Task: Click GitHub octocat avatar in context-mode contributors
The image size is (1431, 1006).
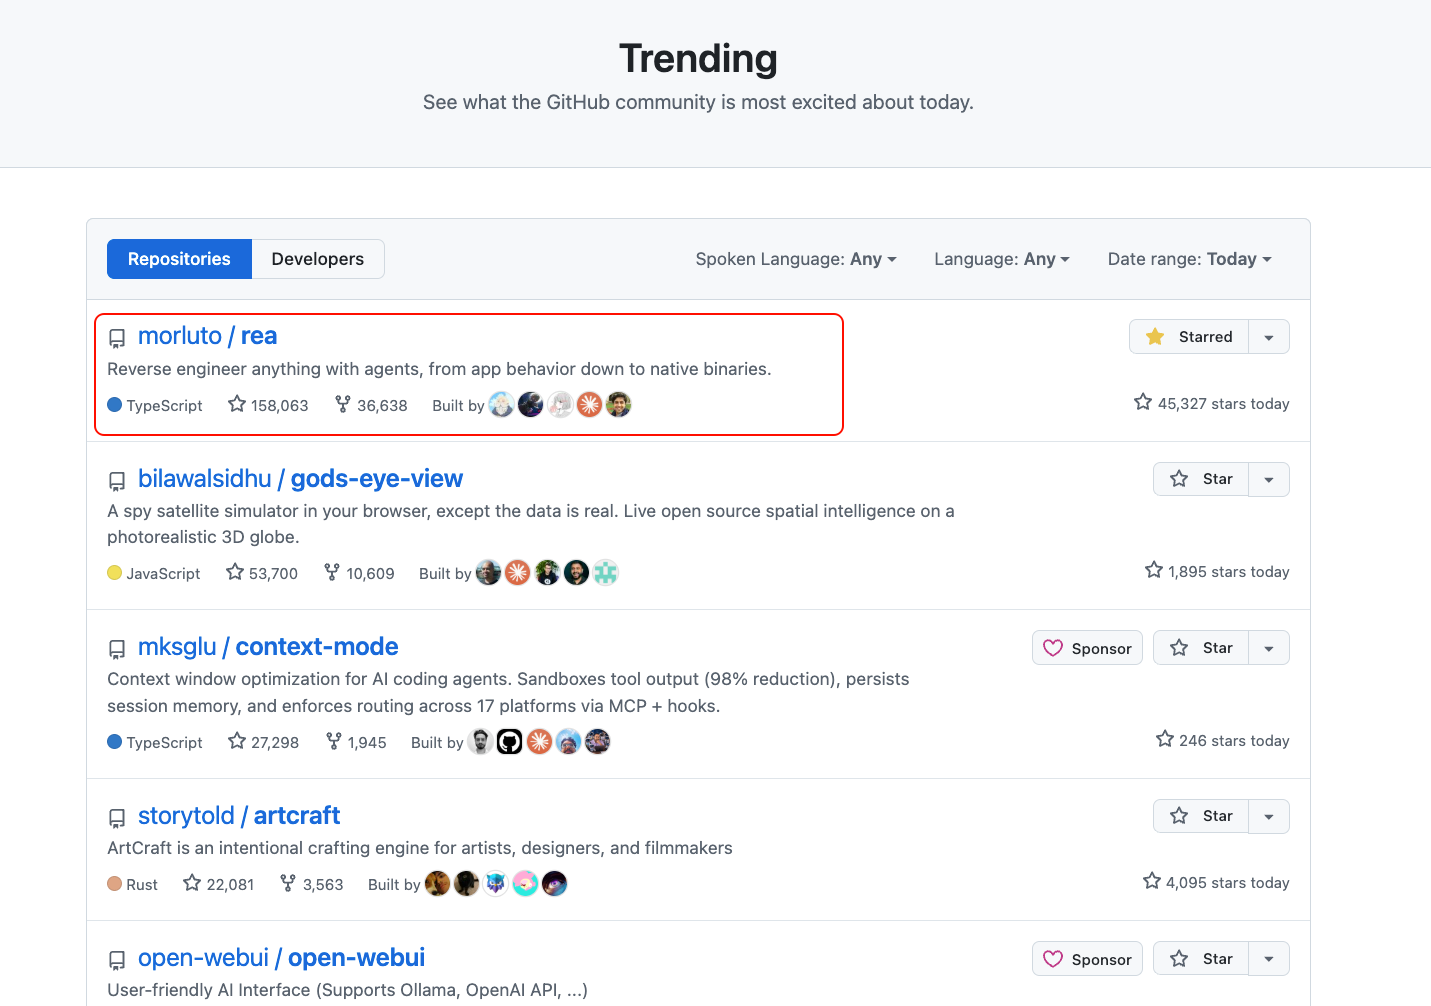Action: [x=510, y=741]
